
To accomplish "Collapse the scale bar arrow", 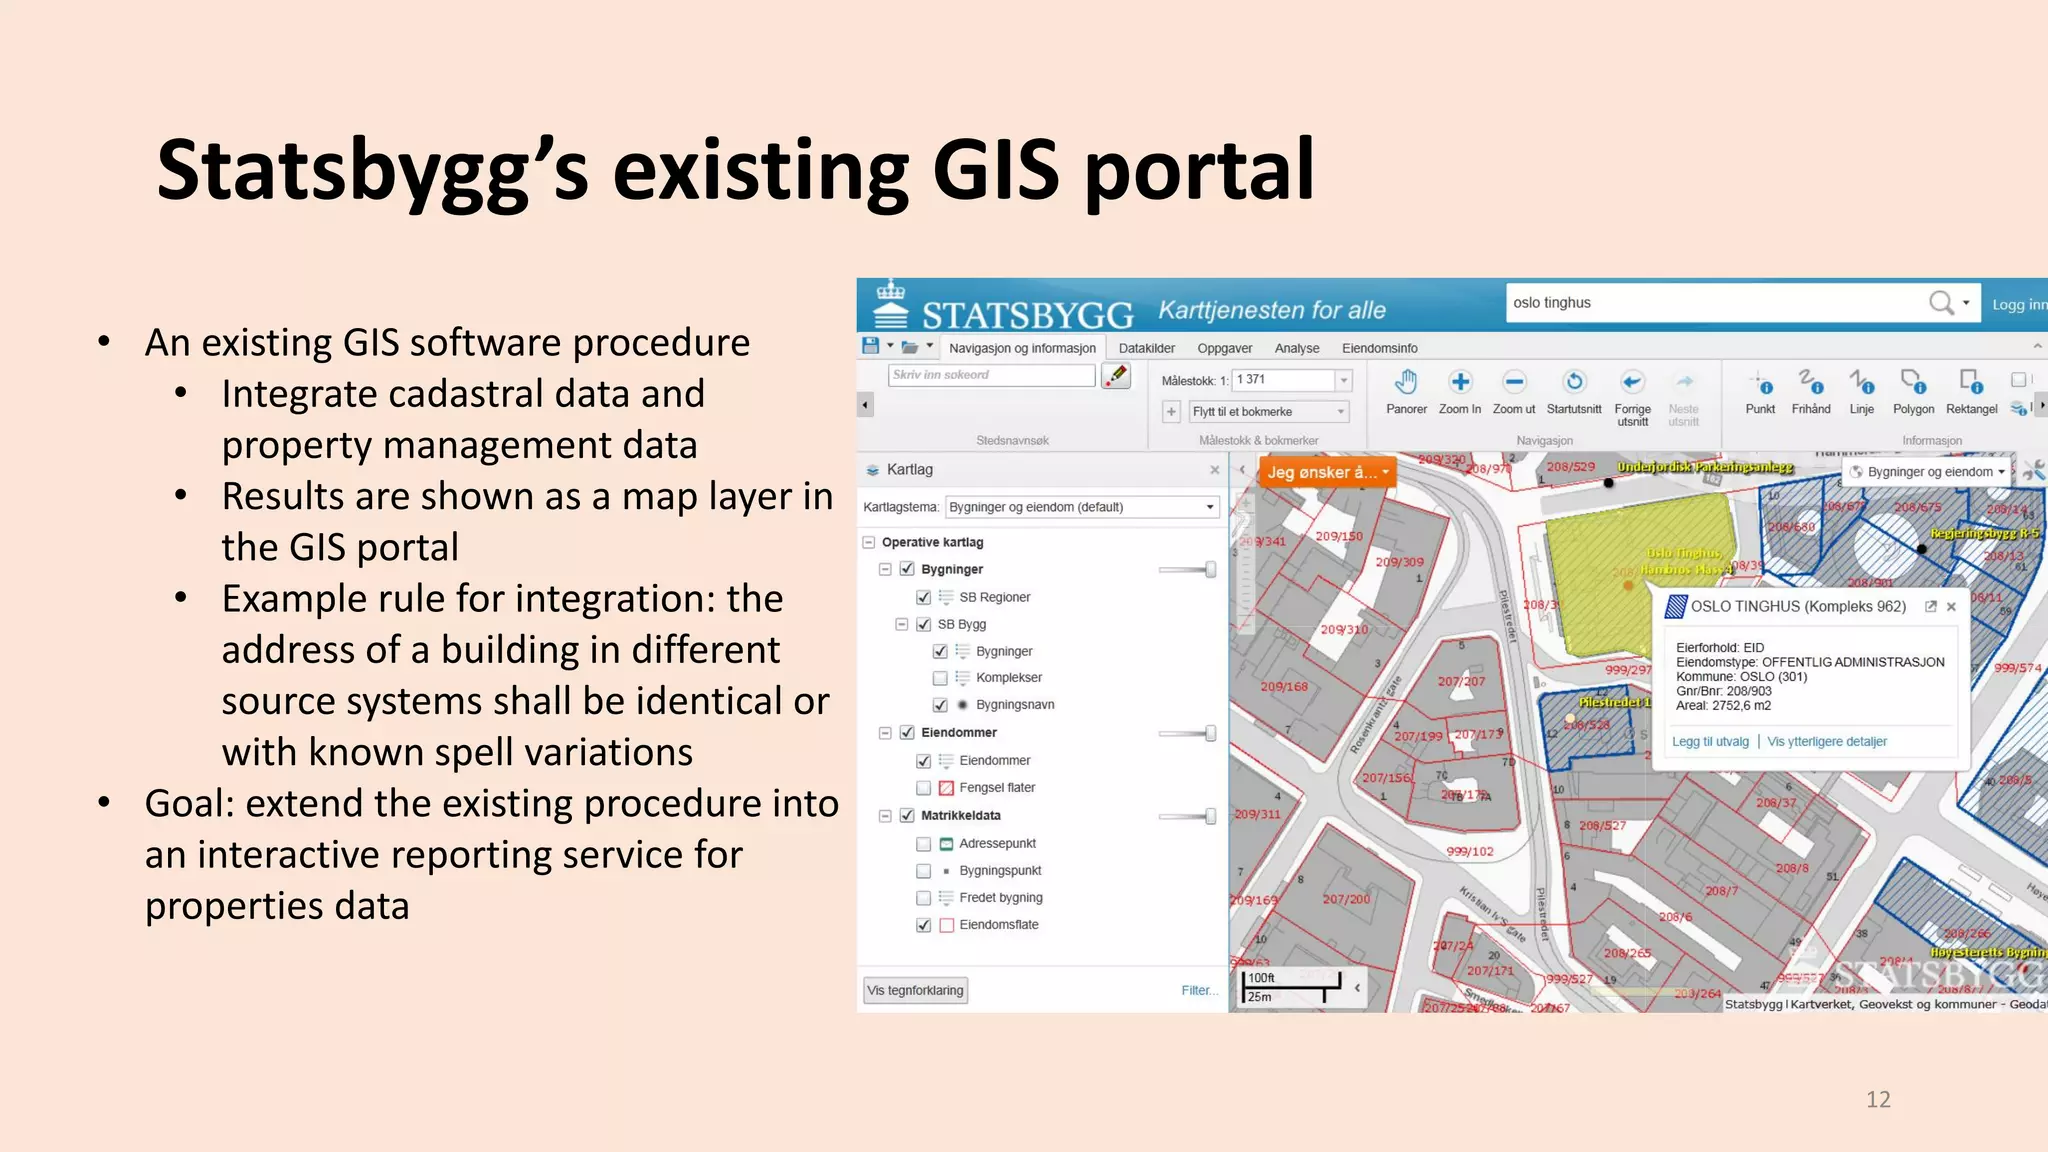I will click(1357, 988).
